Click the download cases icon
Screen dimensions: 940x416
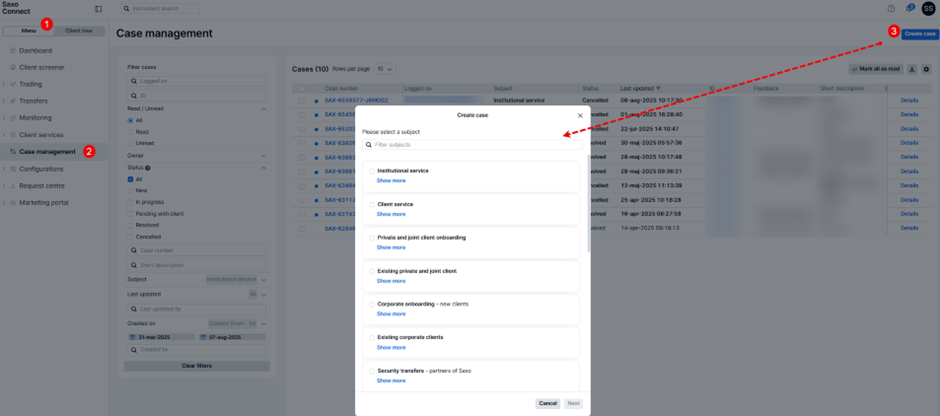click(x=912, y=69)
